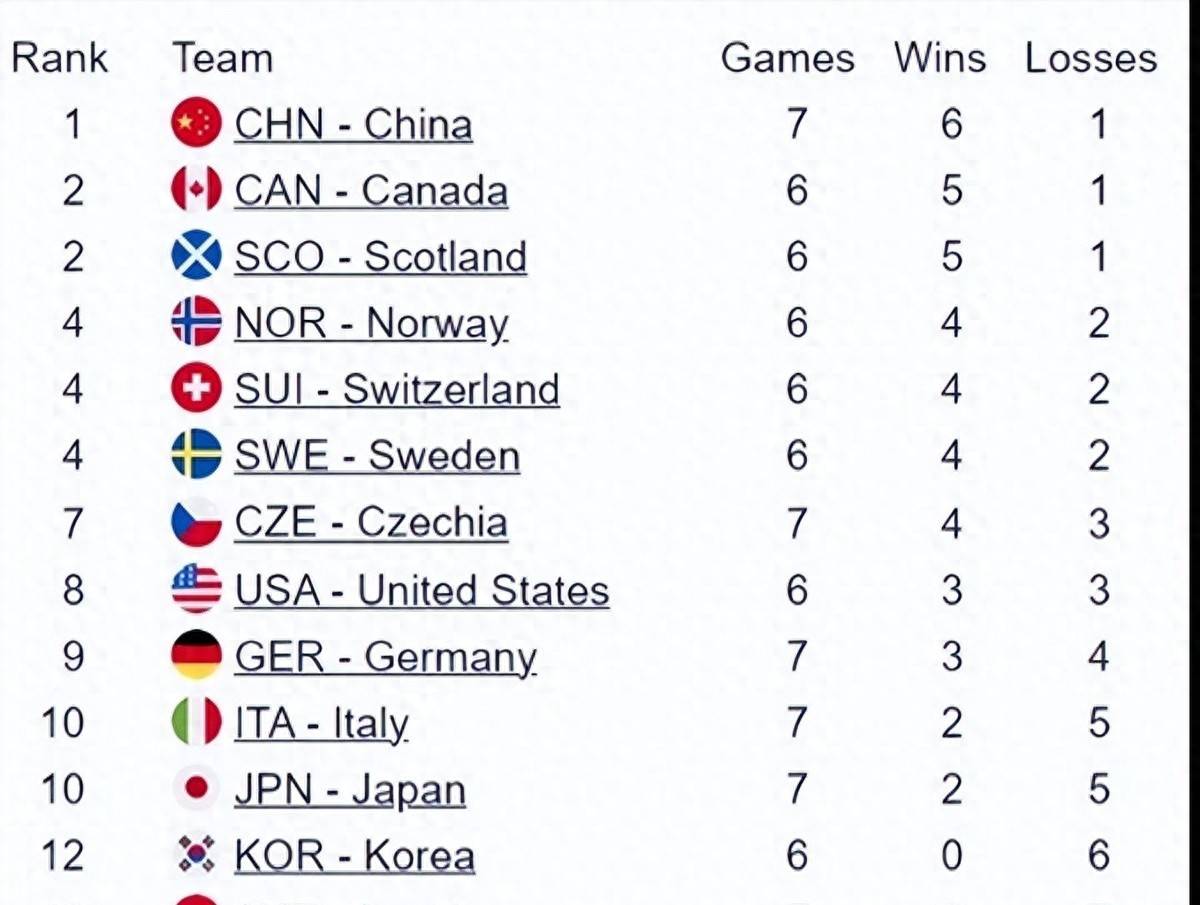Click the Germany flag icon

(196, 656)
